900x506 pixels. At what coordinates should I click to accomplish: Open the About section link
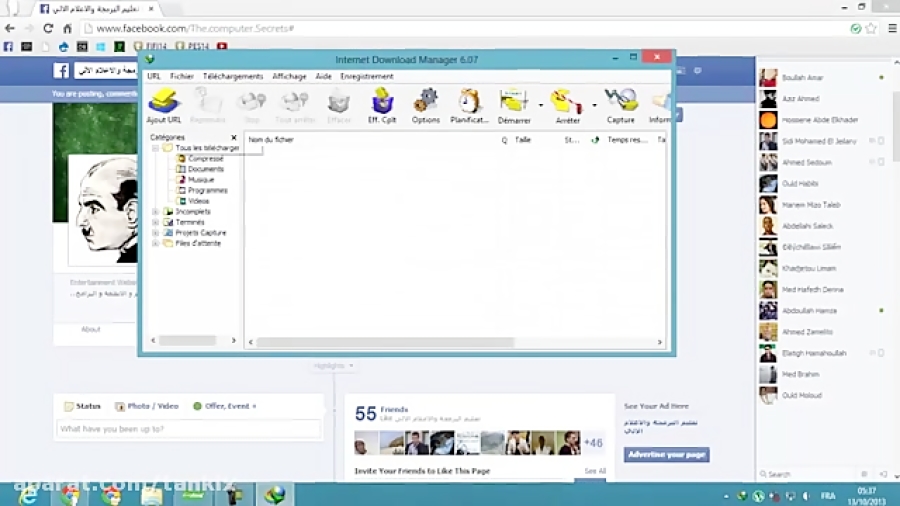click(x=91, y=329)
